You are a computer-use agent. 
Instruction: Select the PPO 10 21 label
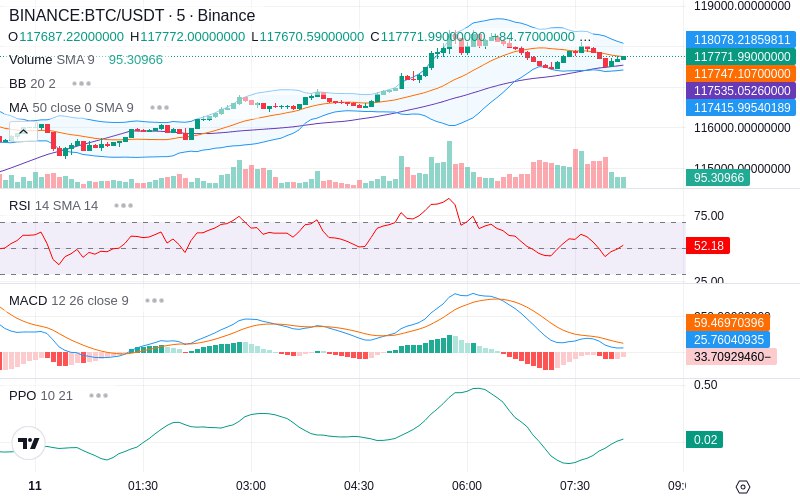pos(41,395)
